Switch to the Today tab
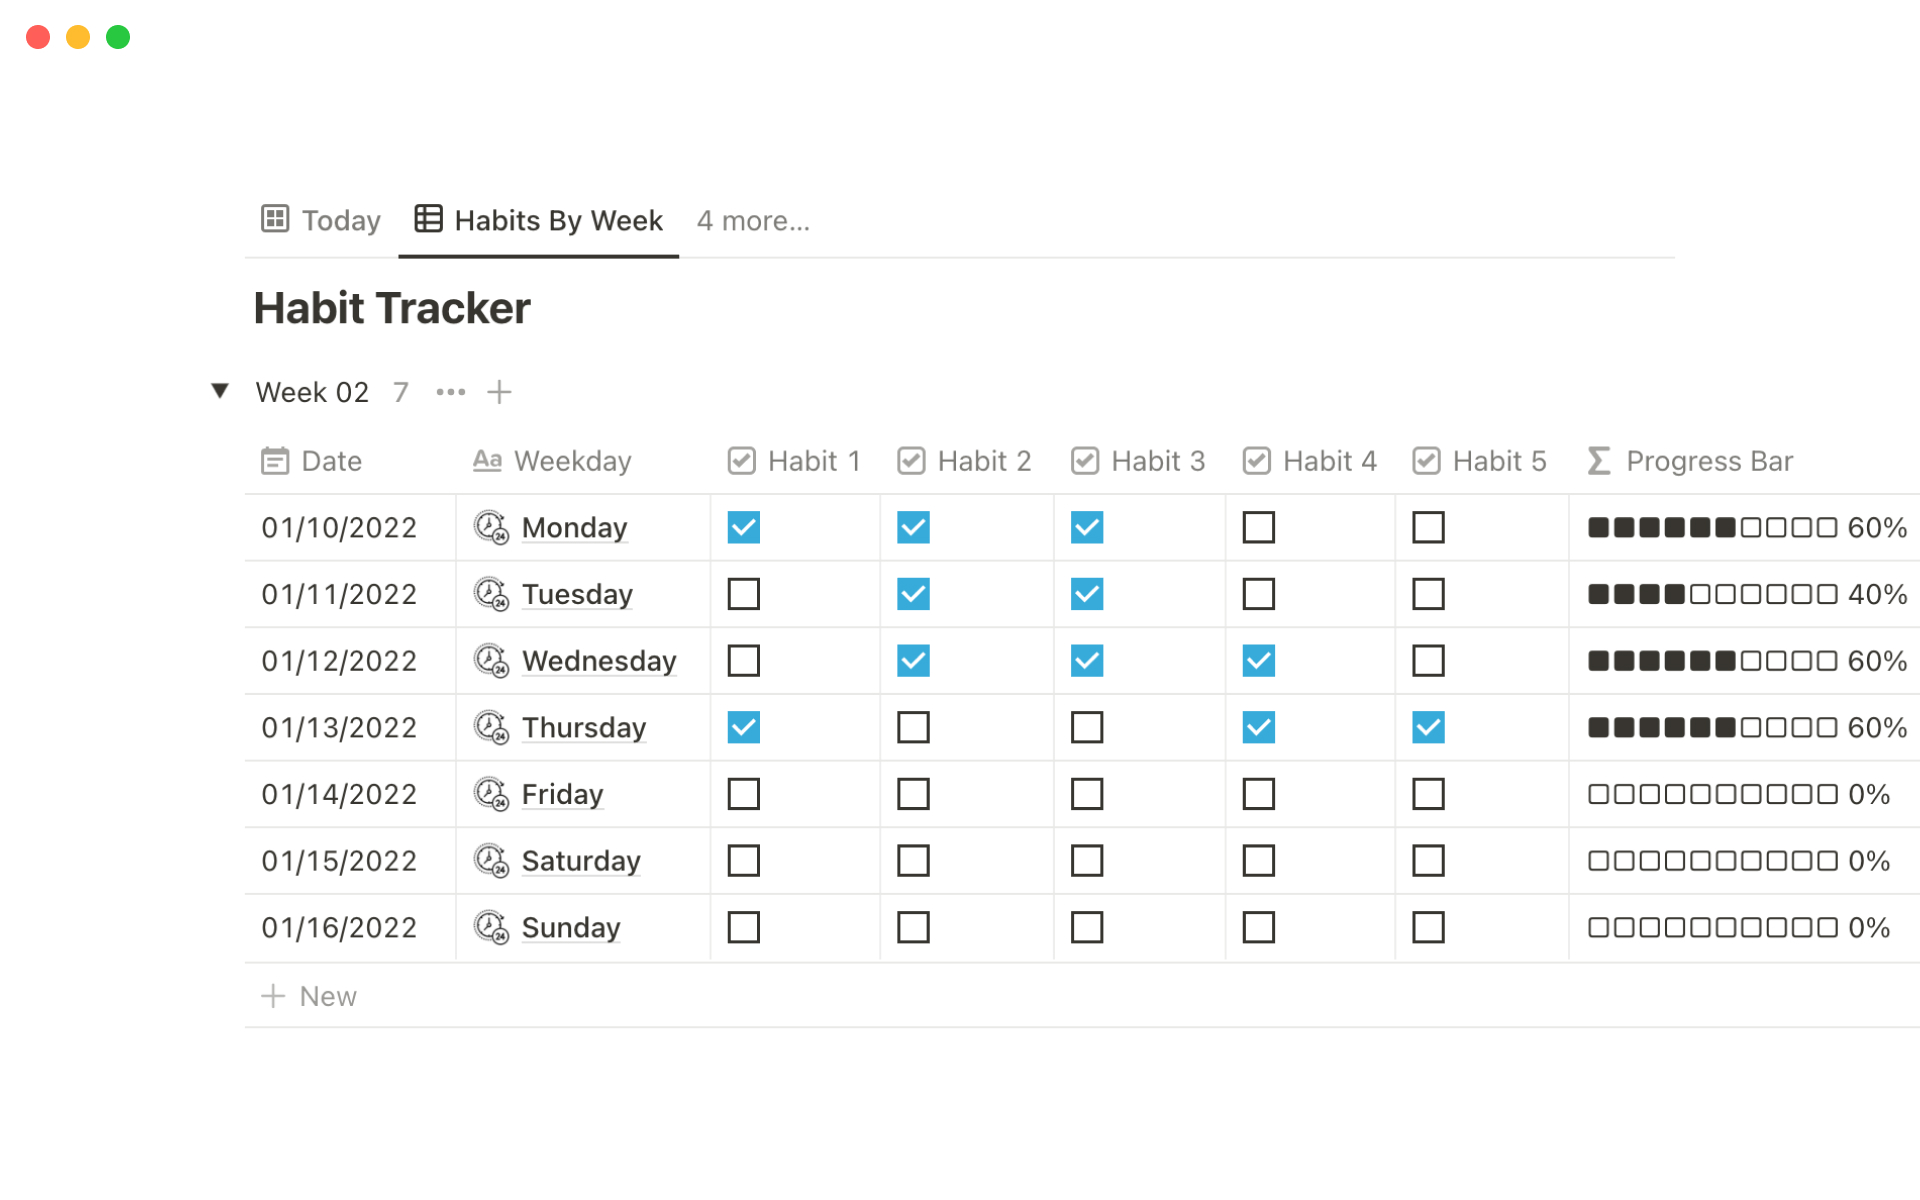The width and height of the screenshot is (1920, 1200). [340, 220]
